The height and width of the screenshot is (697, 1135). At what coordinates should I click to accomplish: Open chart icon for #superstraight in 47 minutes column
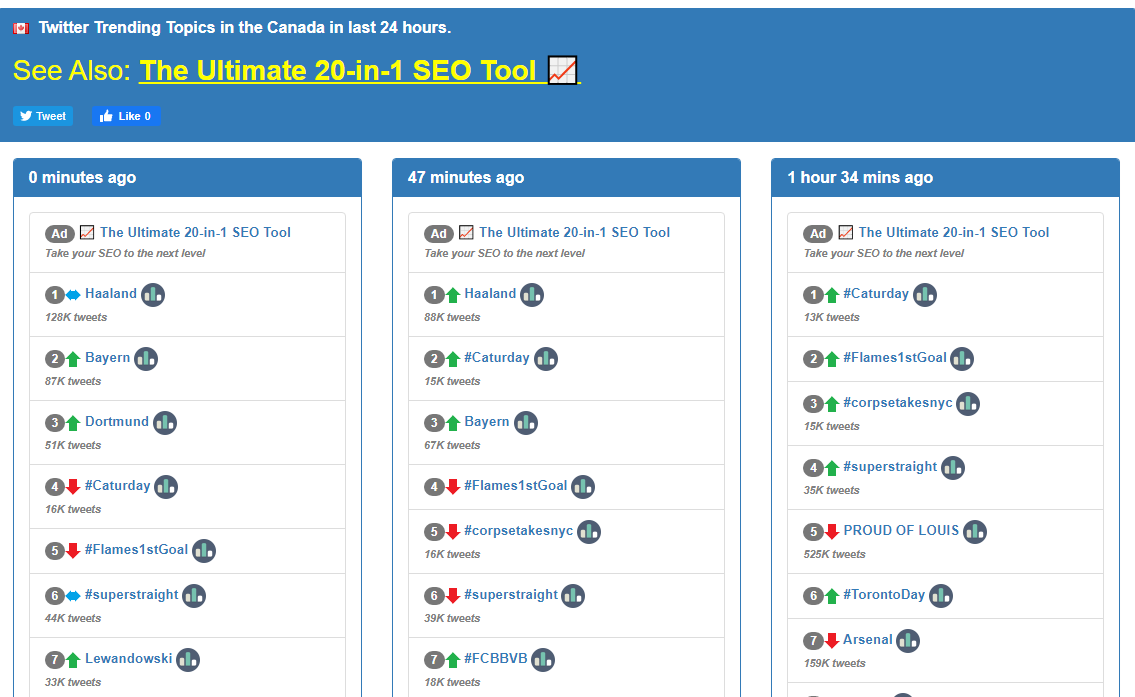pos(573,596)
